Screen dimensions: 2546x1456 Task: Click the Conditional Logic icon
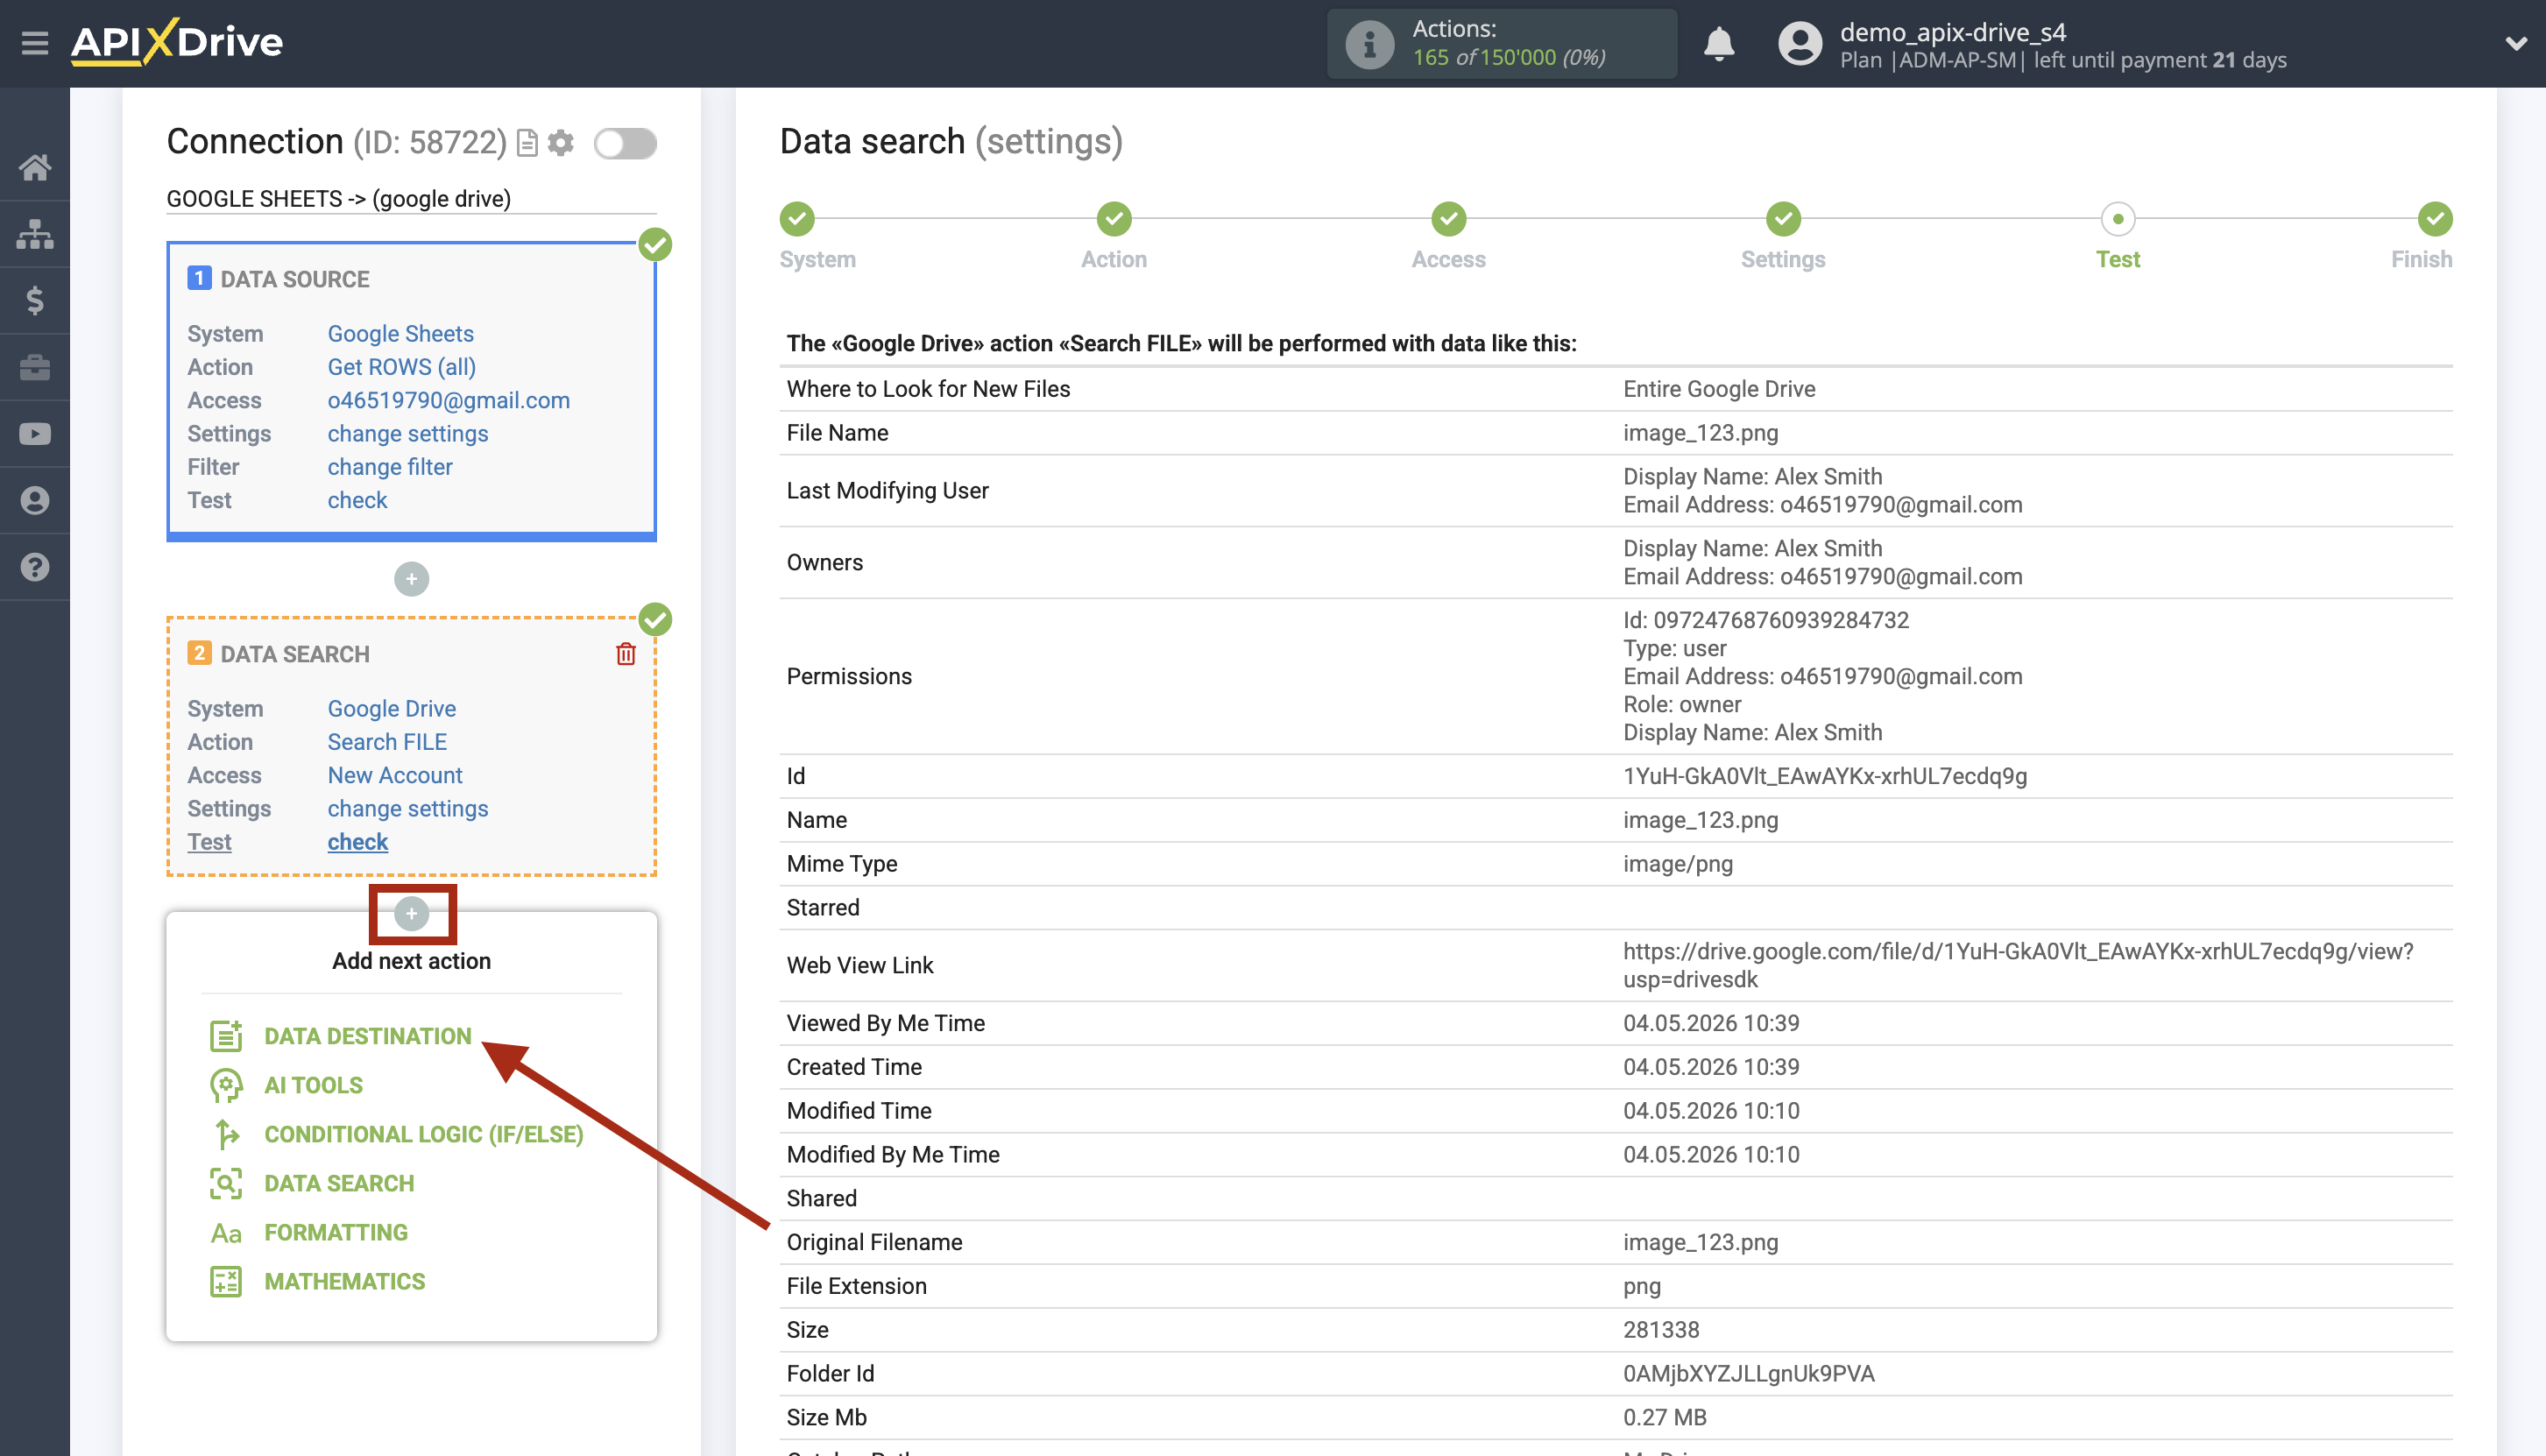226,1134
